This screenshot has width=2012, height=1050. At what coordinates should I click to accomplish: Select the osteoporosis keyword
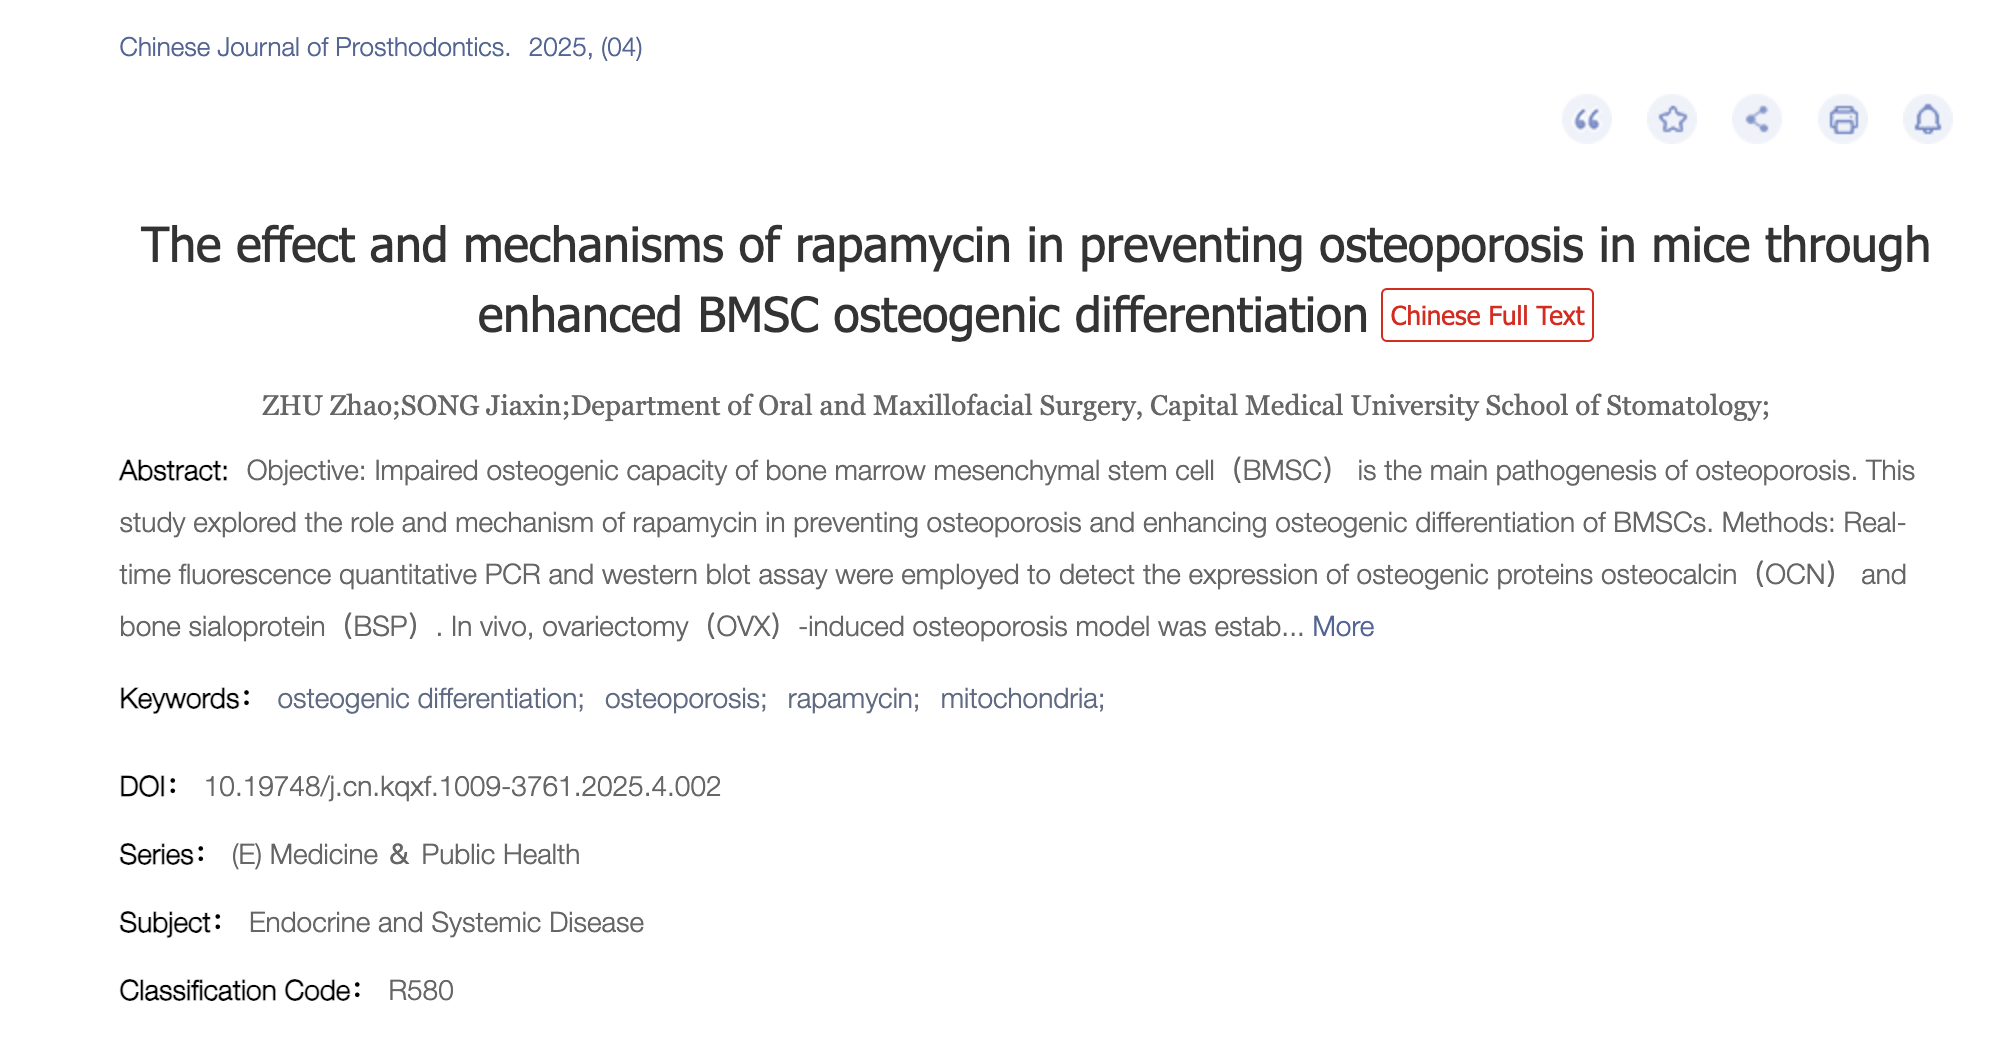coord(684,699)
